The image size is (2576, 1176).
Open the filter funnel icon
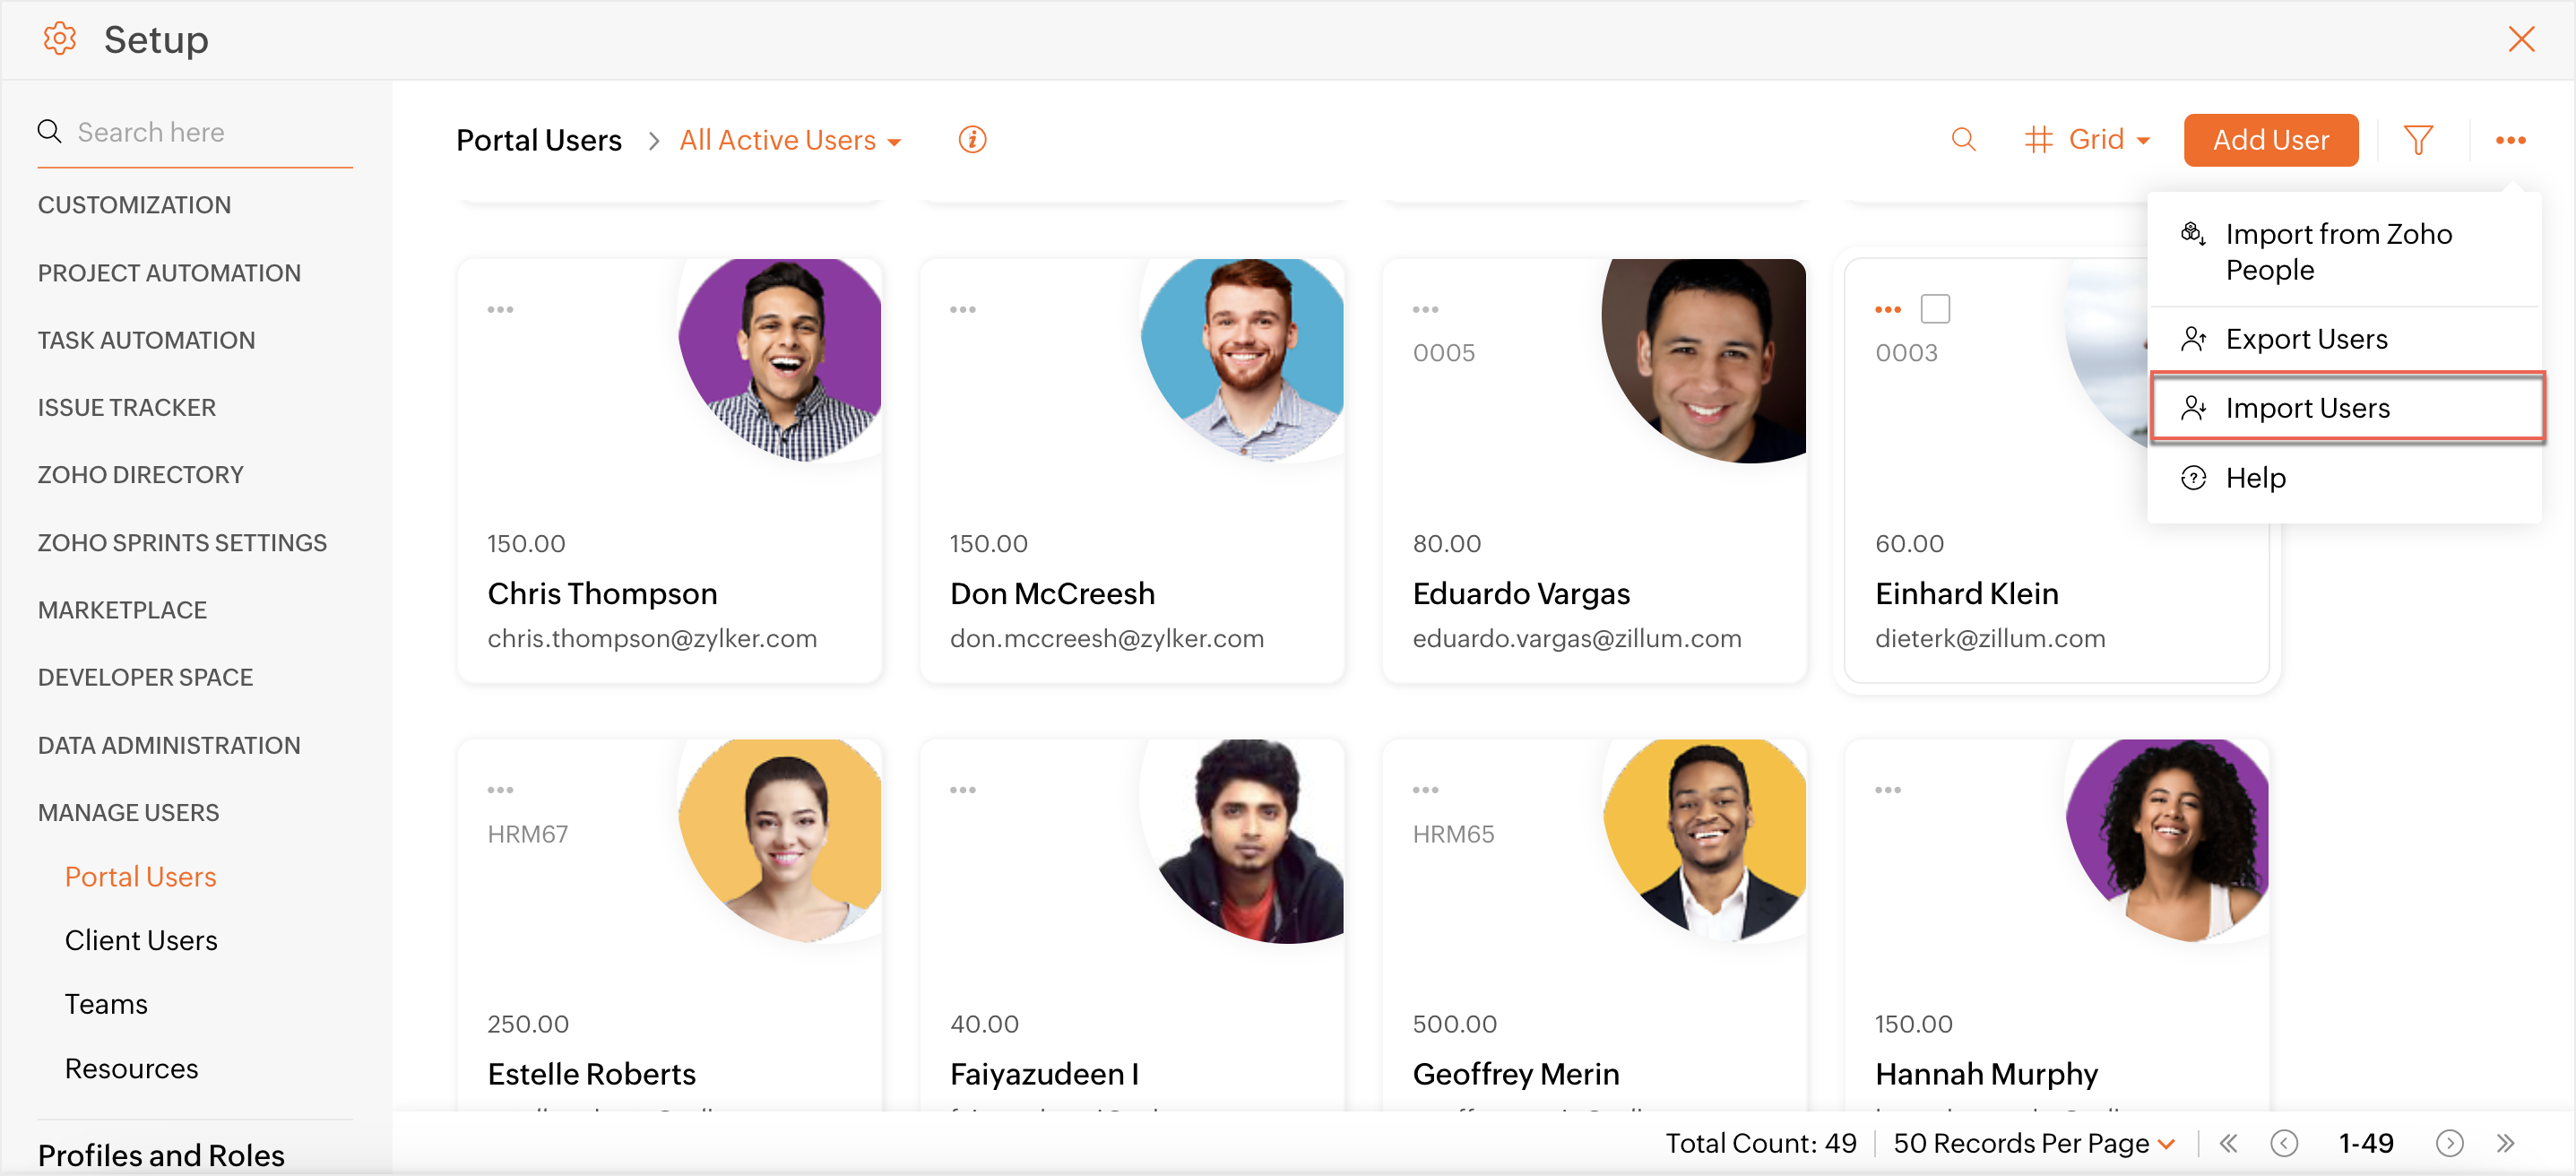(x=2417, y=140)
